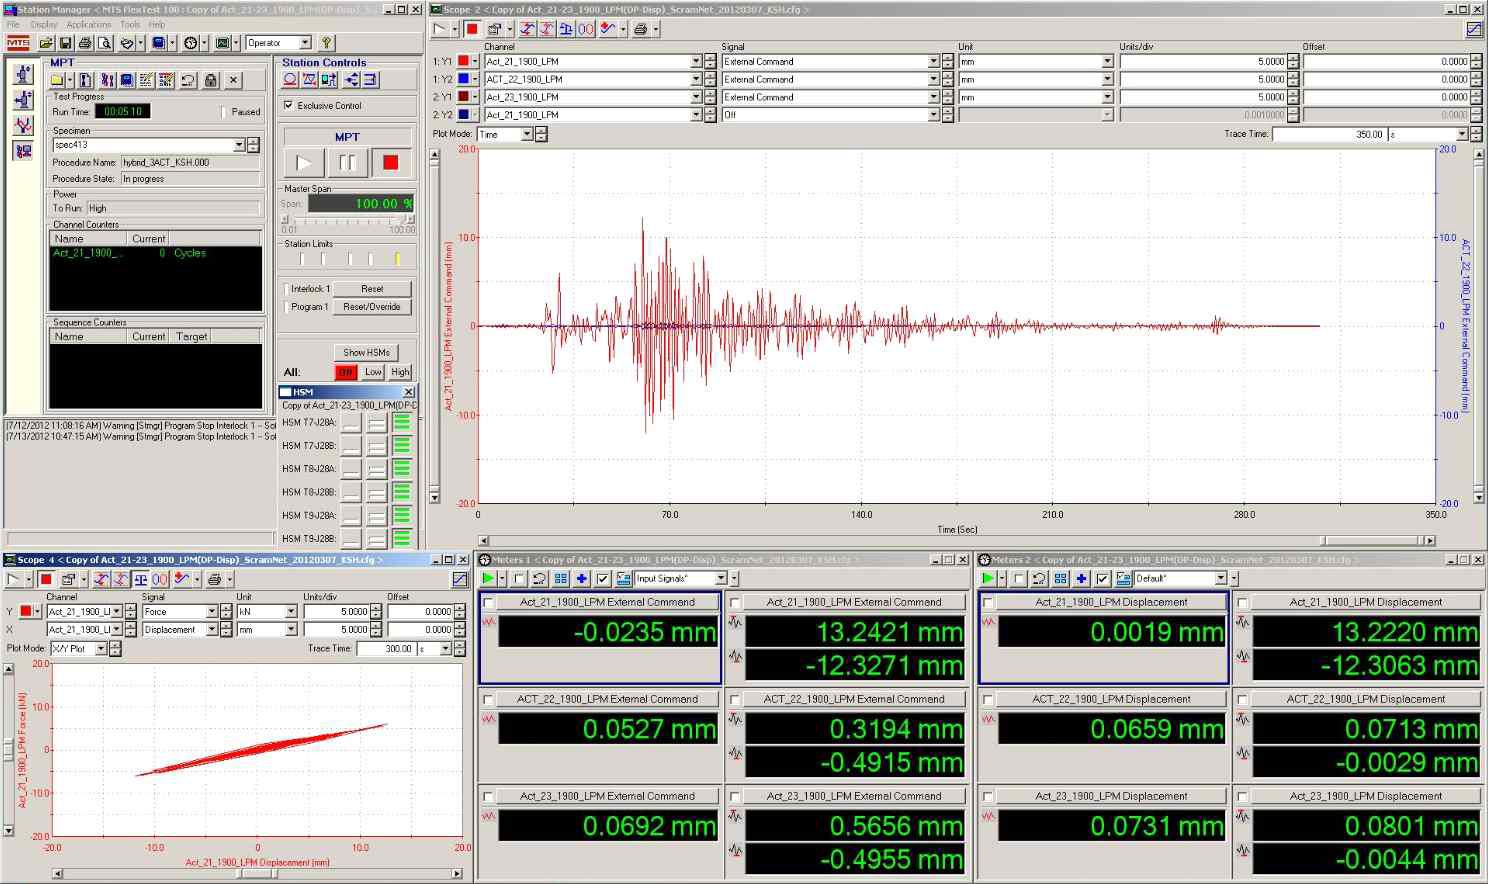The image size is (1488, 884).
Task: Open the File menu in Station Manager
Action: click(13, 24)
